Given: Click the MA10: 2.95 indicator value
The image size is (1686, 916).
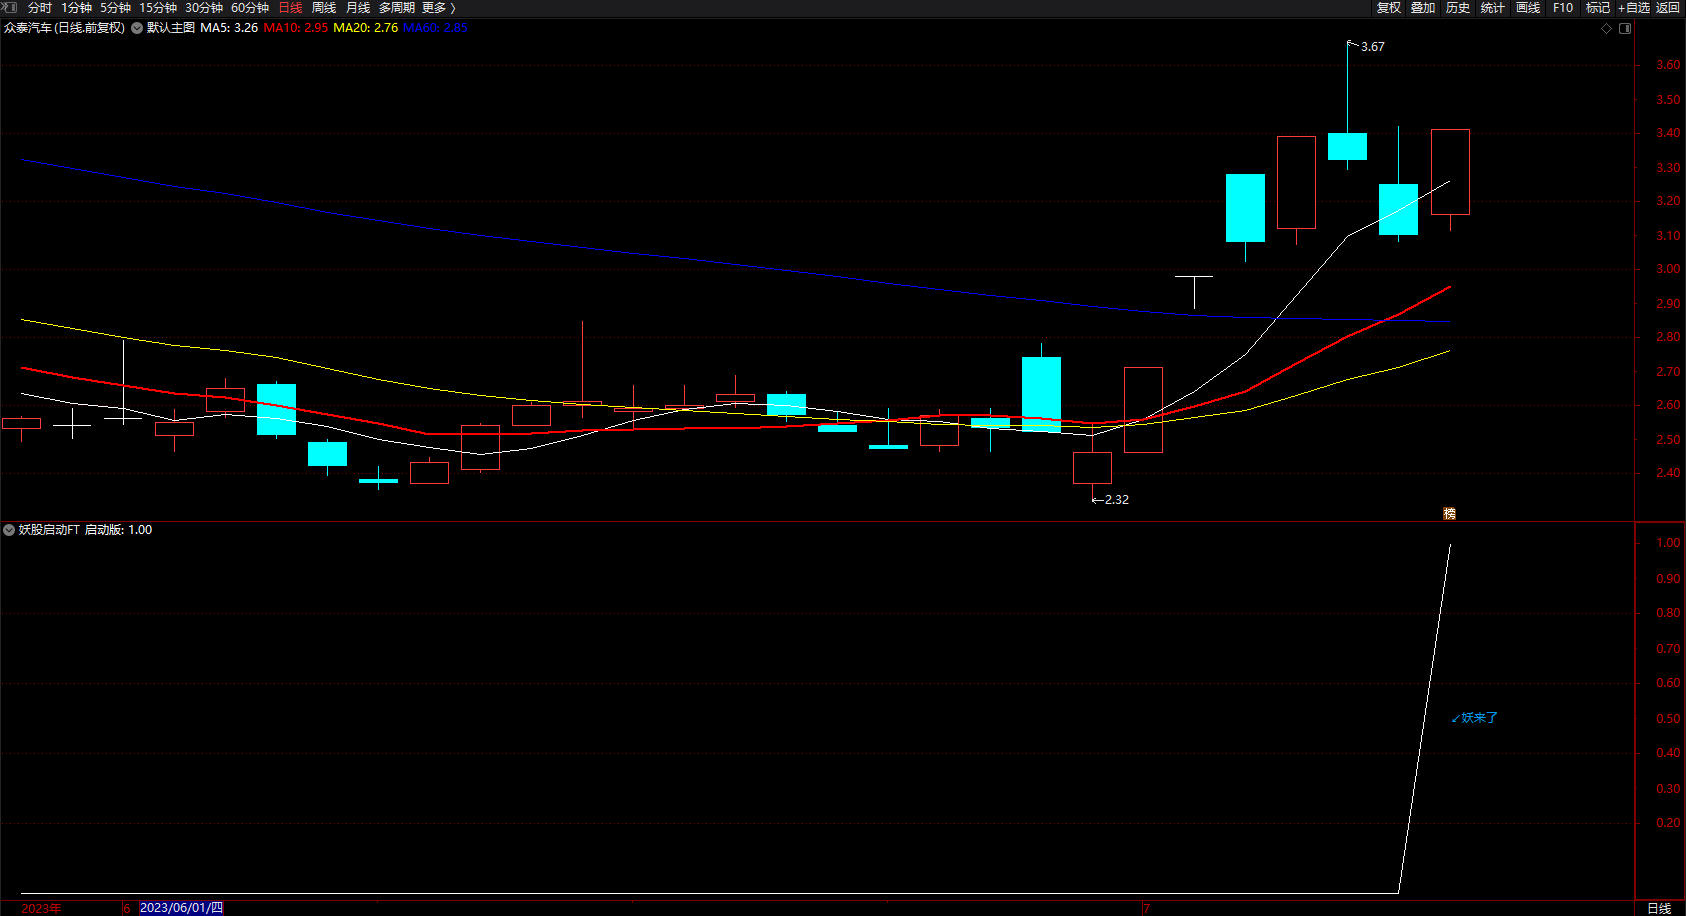Looking at the screenshot, I should click(296, 28).
